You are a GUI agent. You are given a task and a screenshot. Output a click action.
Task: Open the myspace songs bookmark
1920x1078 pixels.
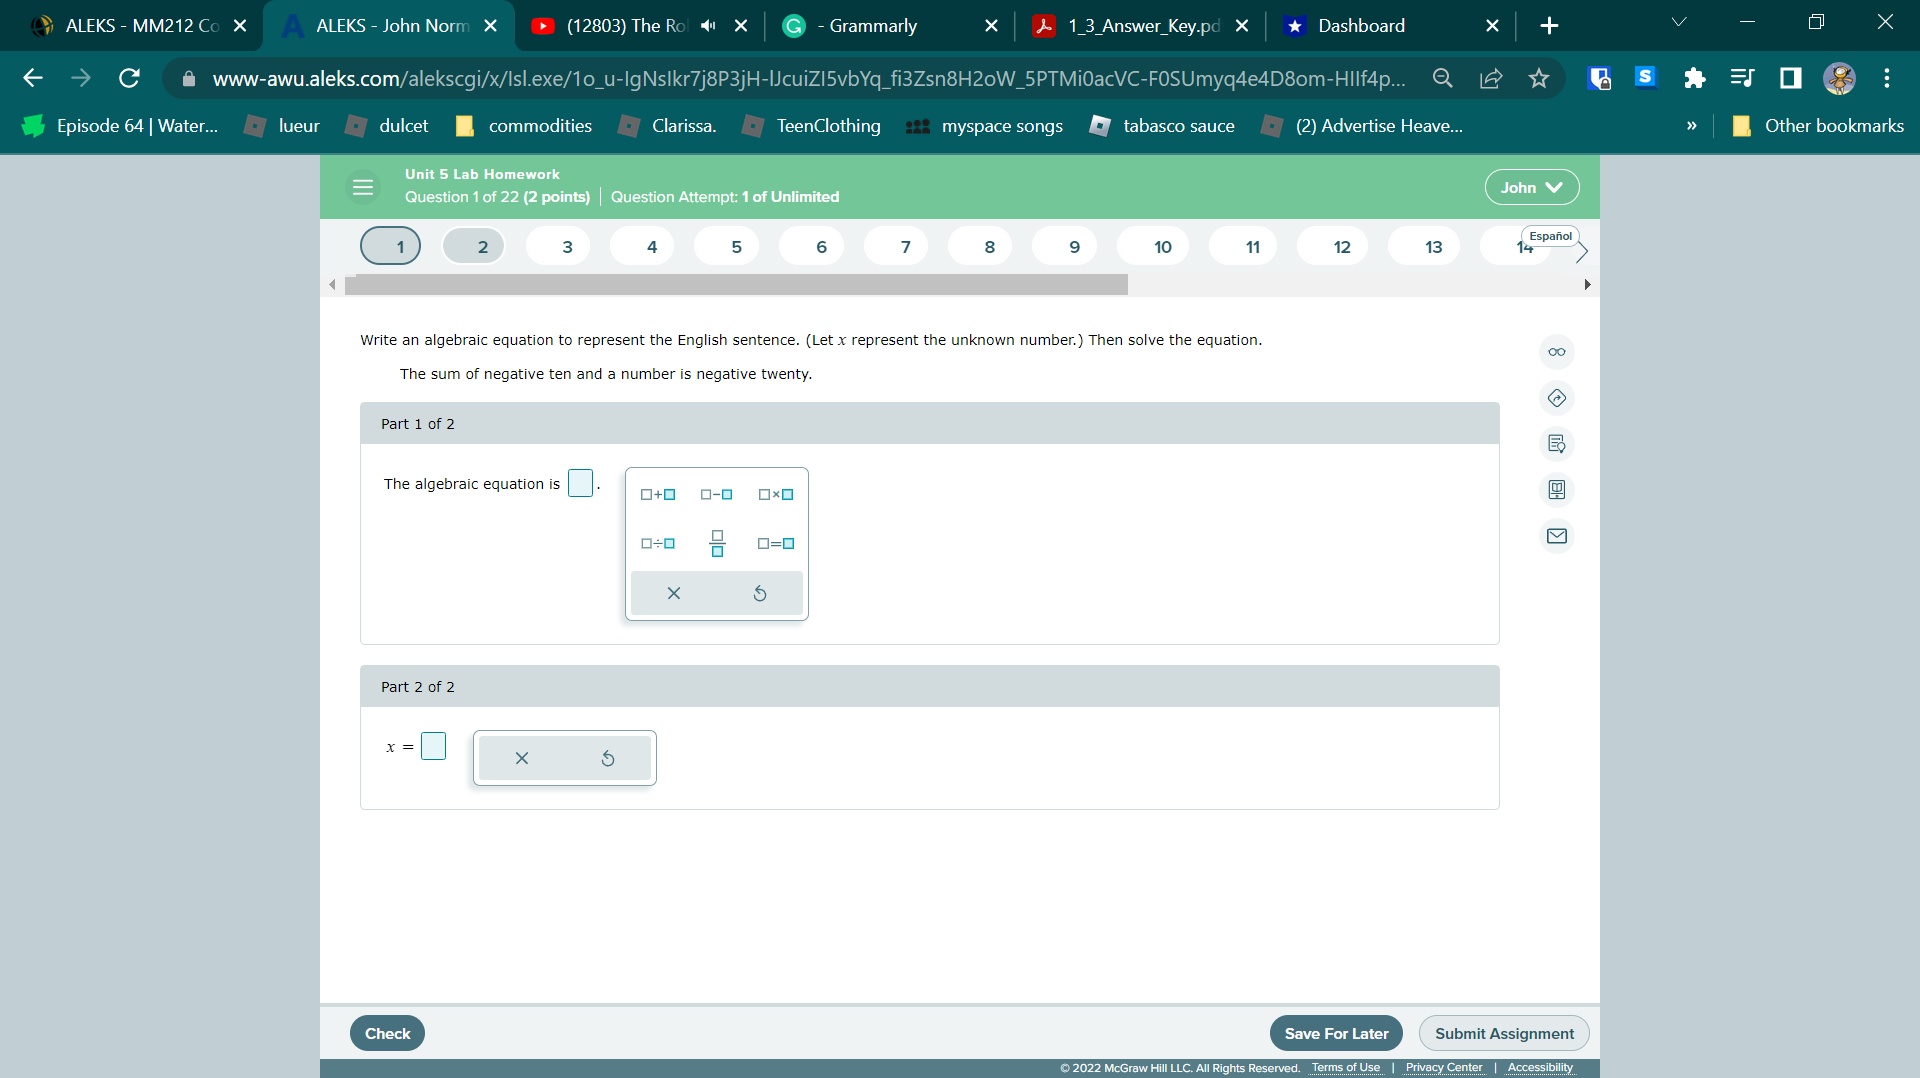(x=984, y=126)
